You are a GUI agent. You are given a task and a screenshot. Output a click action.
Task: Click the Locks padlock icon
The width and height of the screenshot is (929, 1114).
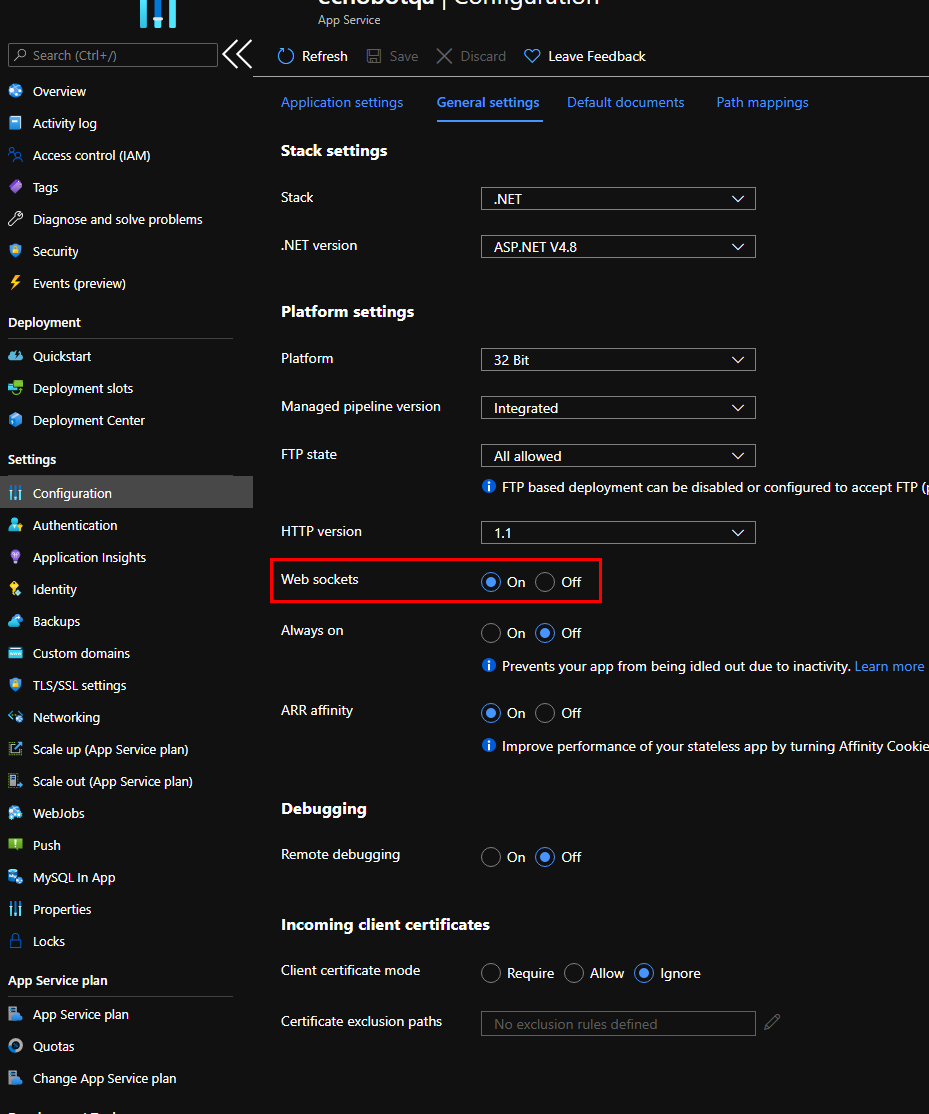pyautogui.click(x=16, y=941)
